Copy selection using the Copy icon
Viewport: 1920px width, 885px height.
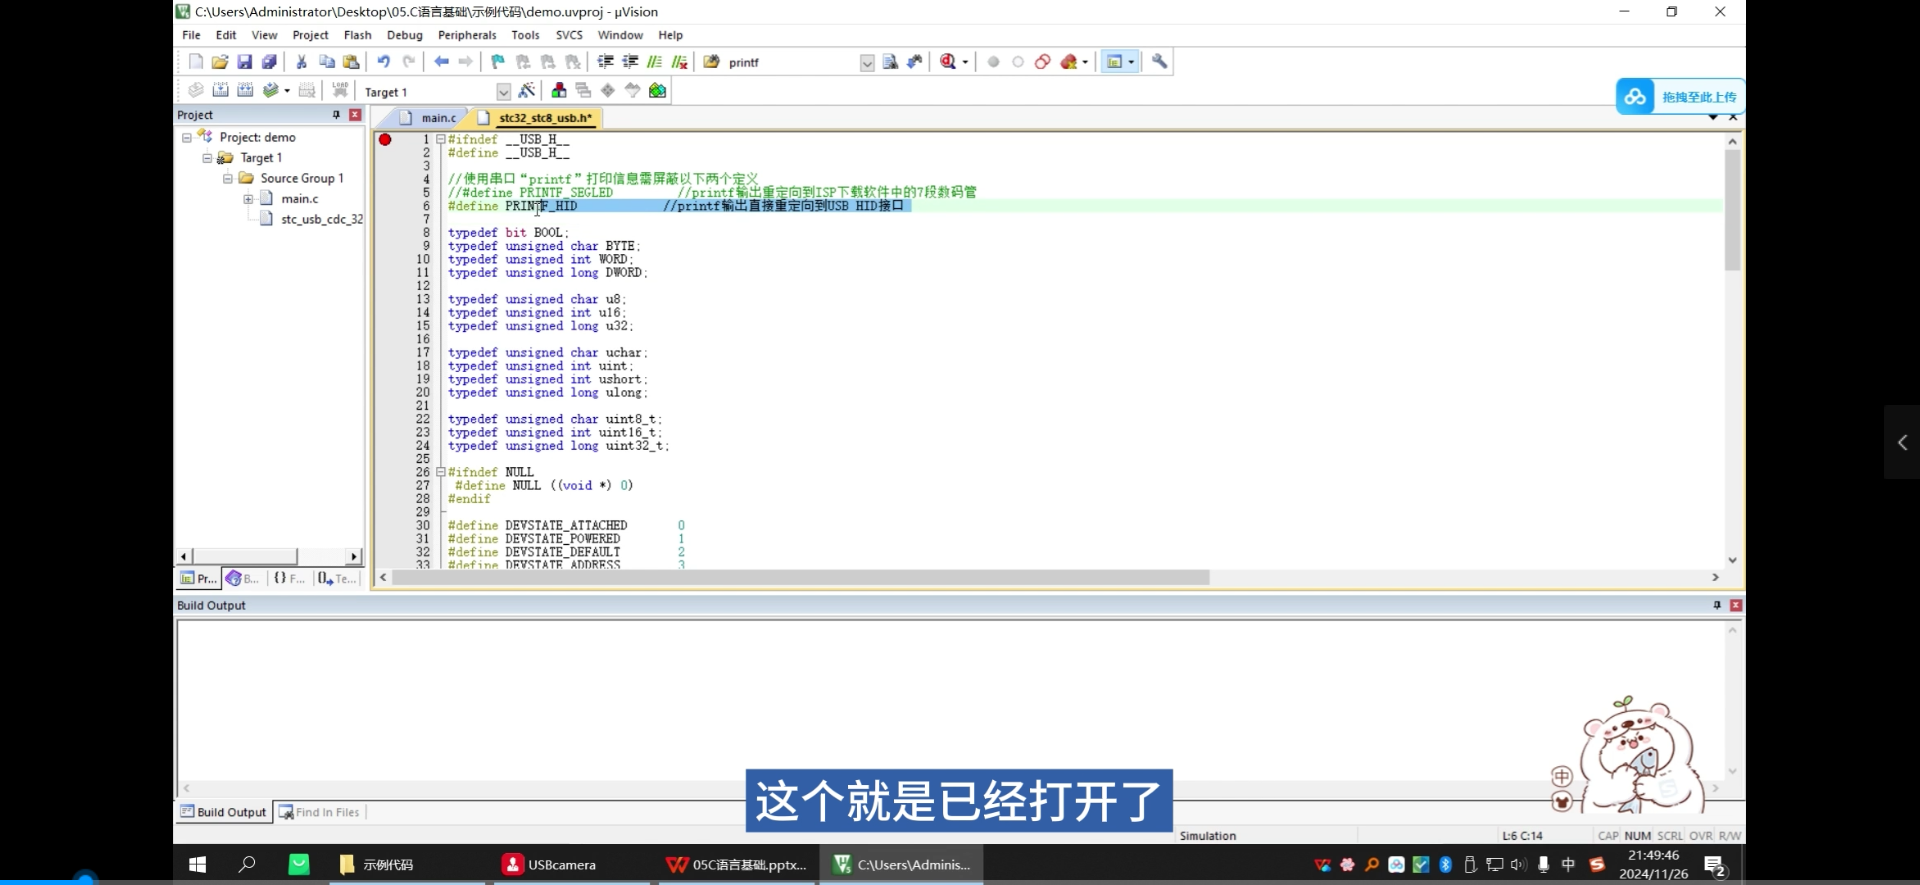pos(326,62)
